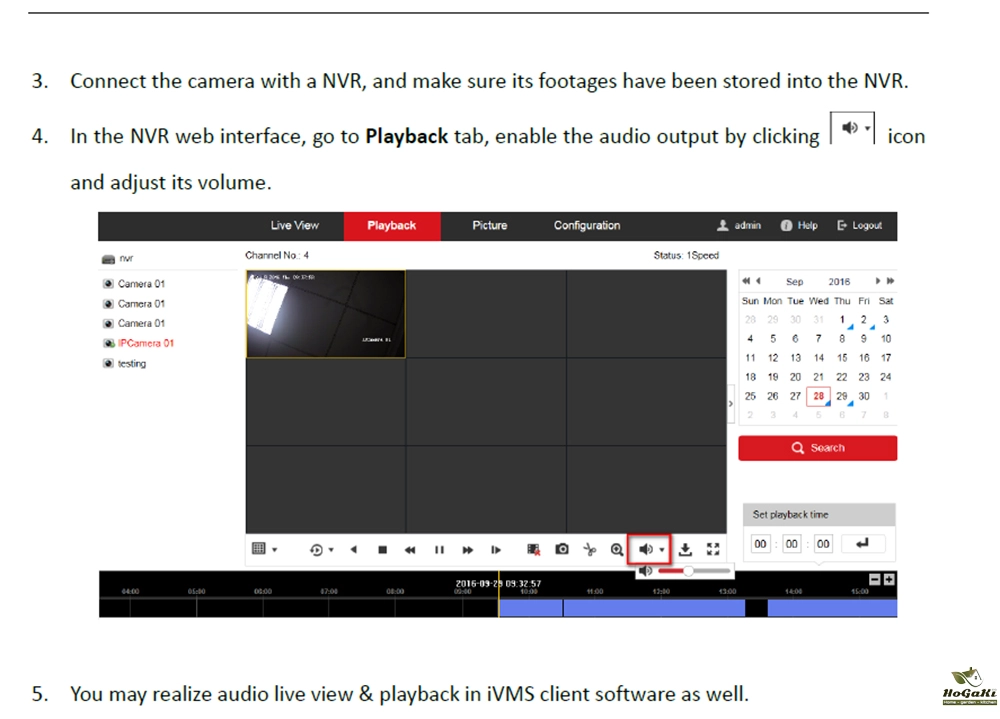Screen dimensions: 1000x719
Task: Switch to the Live View tab
Action: [294, 226]
